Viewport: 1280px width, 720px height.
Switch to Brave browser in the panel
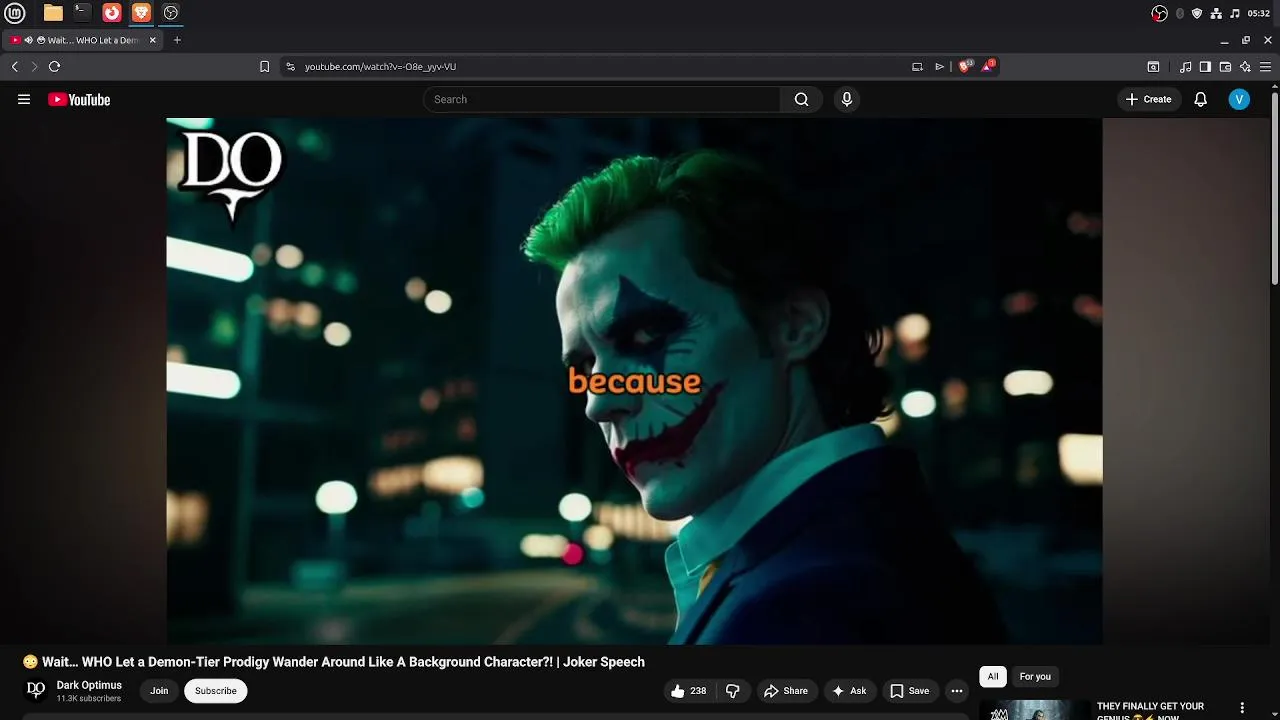pyautogui.click(x=141, y=13)
